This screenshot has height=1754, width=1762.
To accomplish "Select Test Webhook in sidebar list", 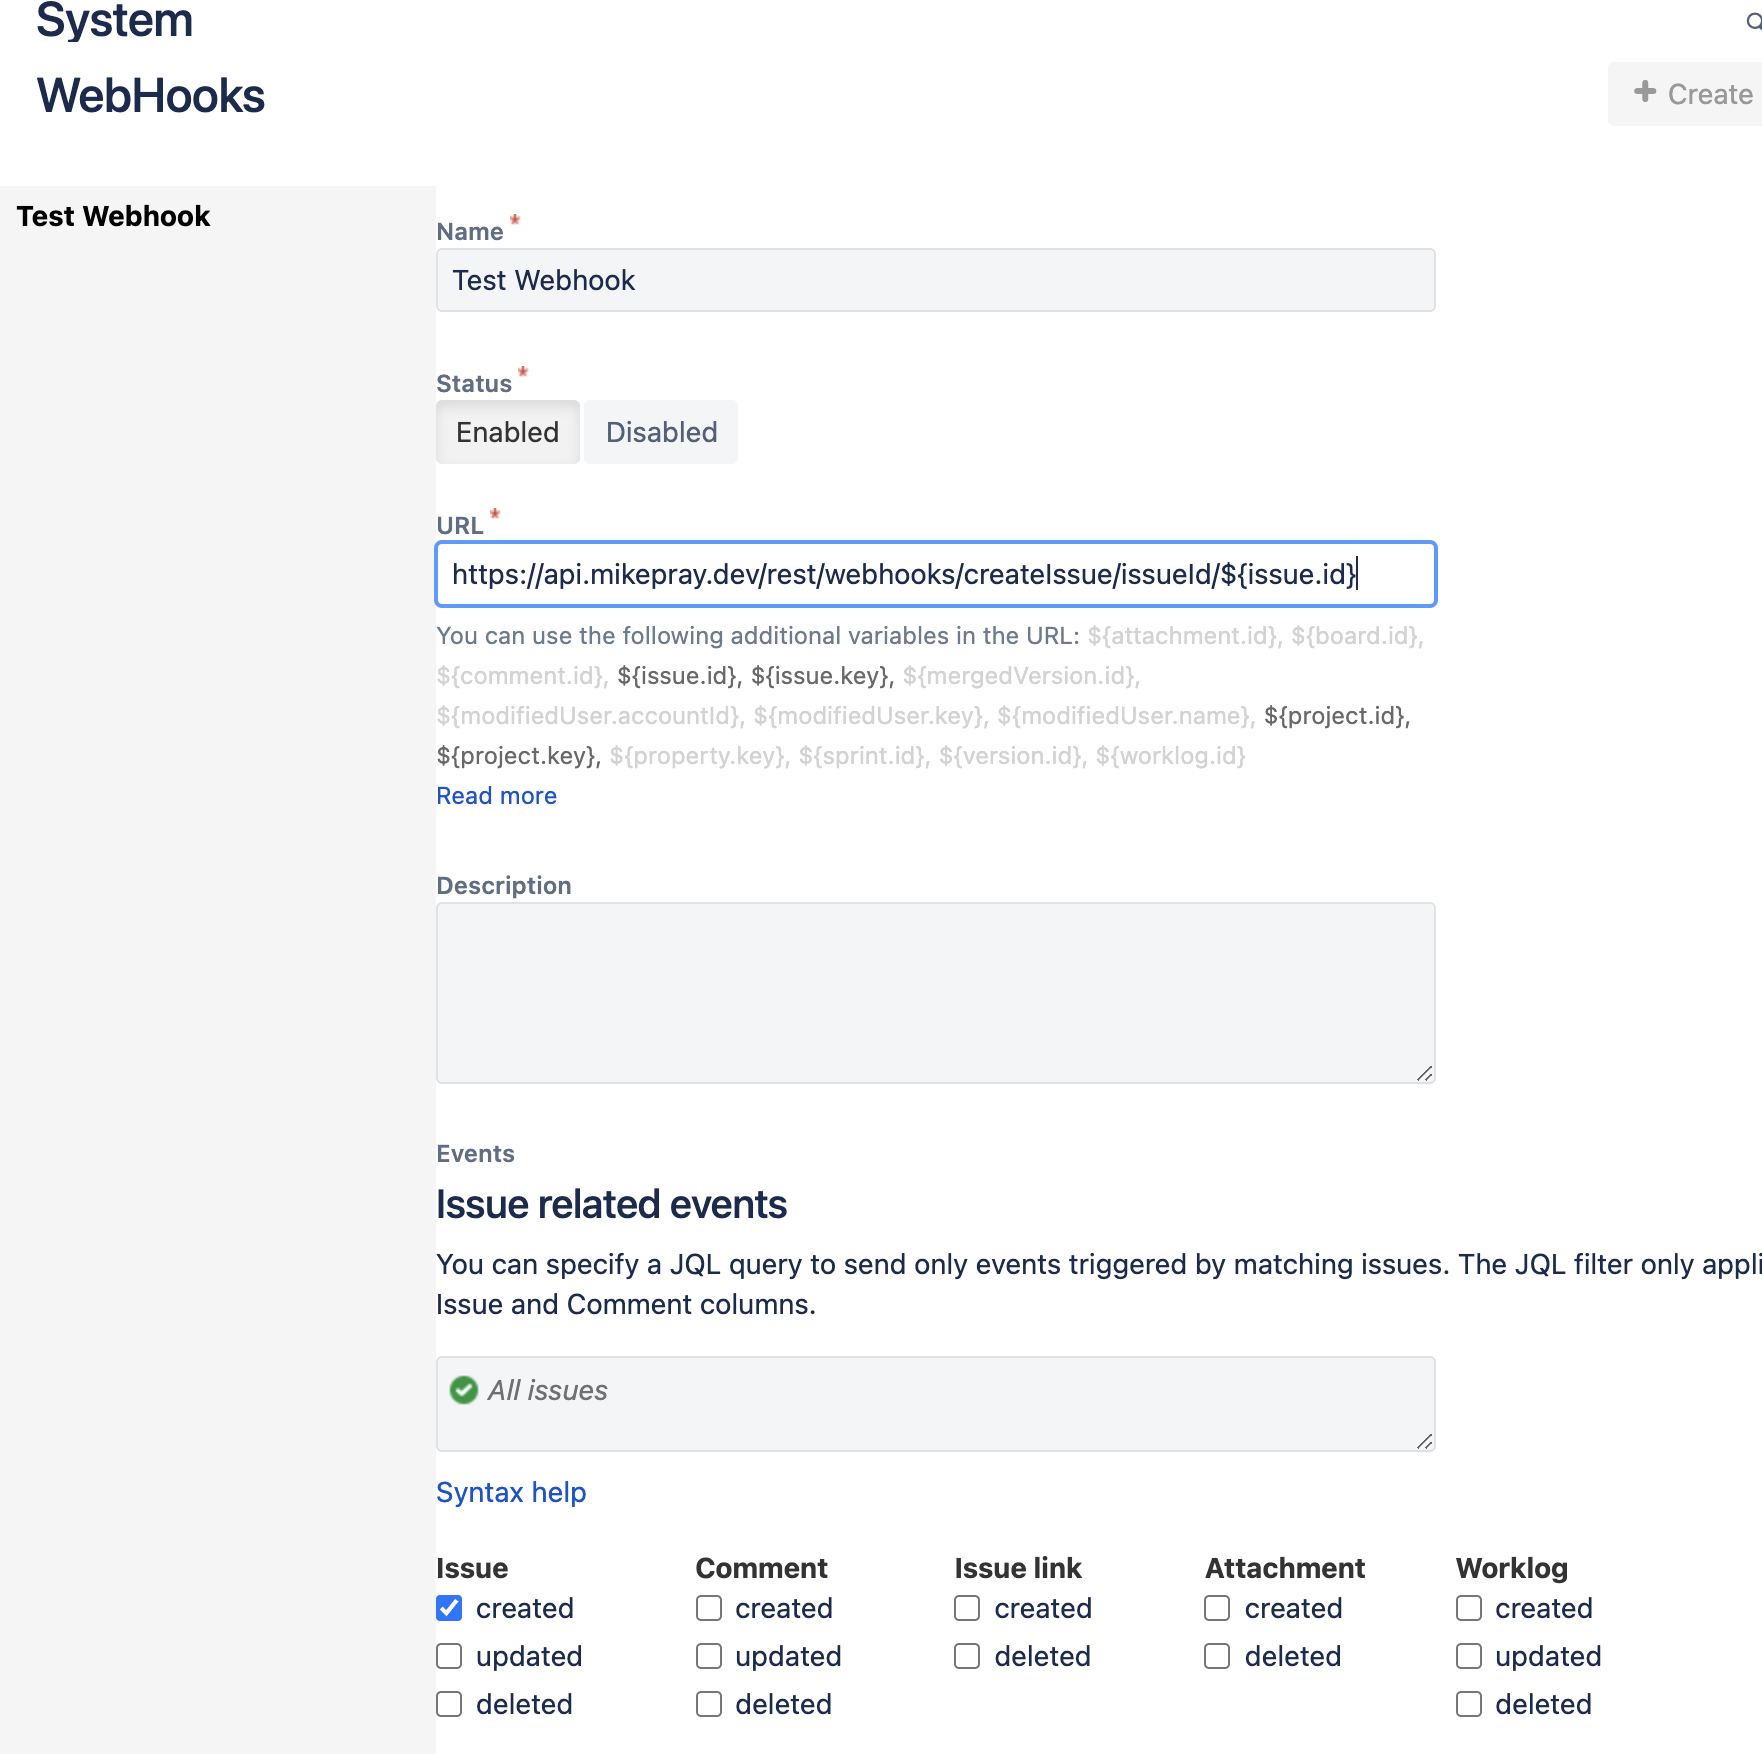I will pos(114,216).
